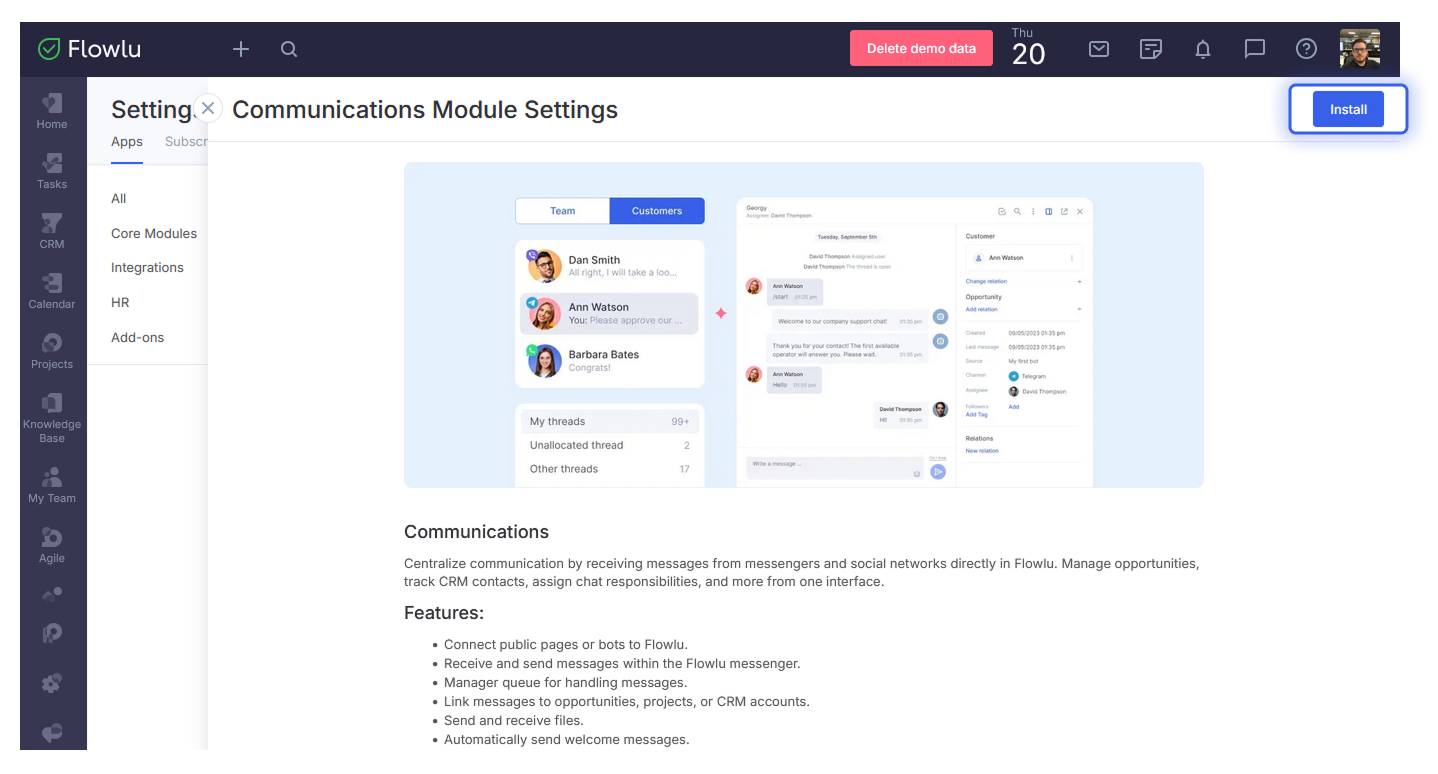Viewport: 1438px width, 774px height.
Task: Click the Flowlu logo
Action: [89, 49]
